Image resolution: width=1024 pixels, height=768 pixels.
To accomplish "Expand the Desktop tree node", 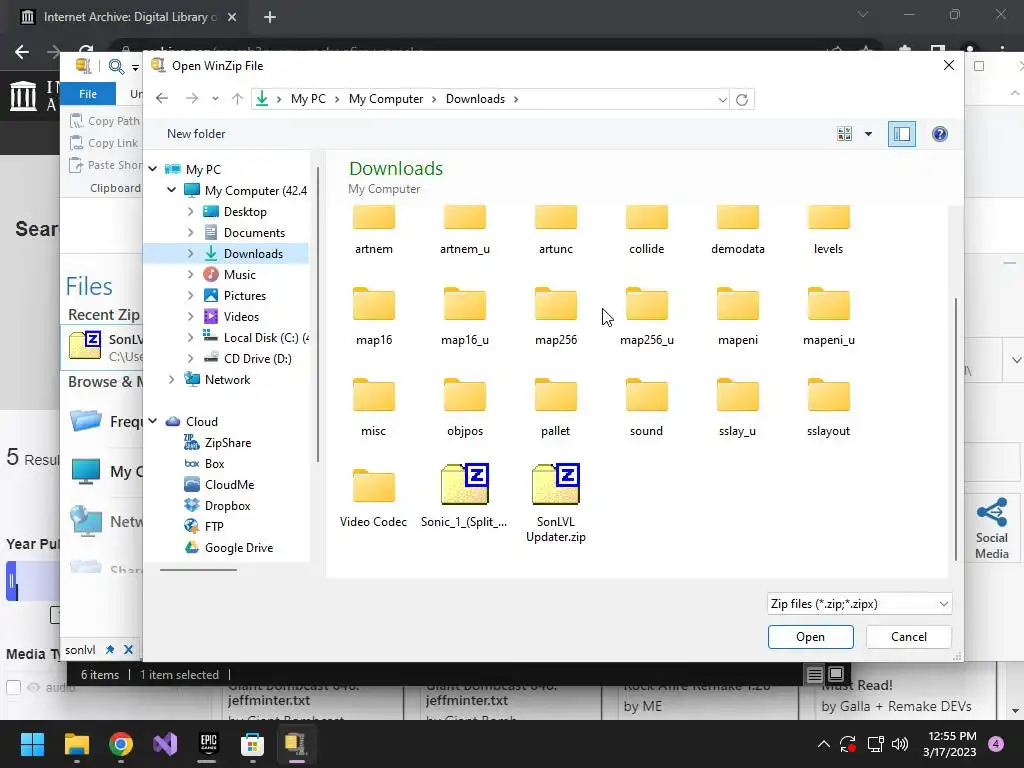I will pyautogui.click(x=190, y=212).
